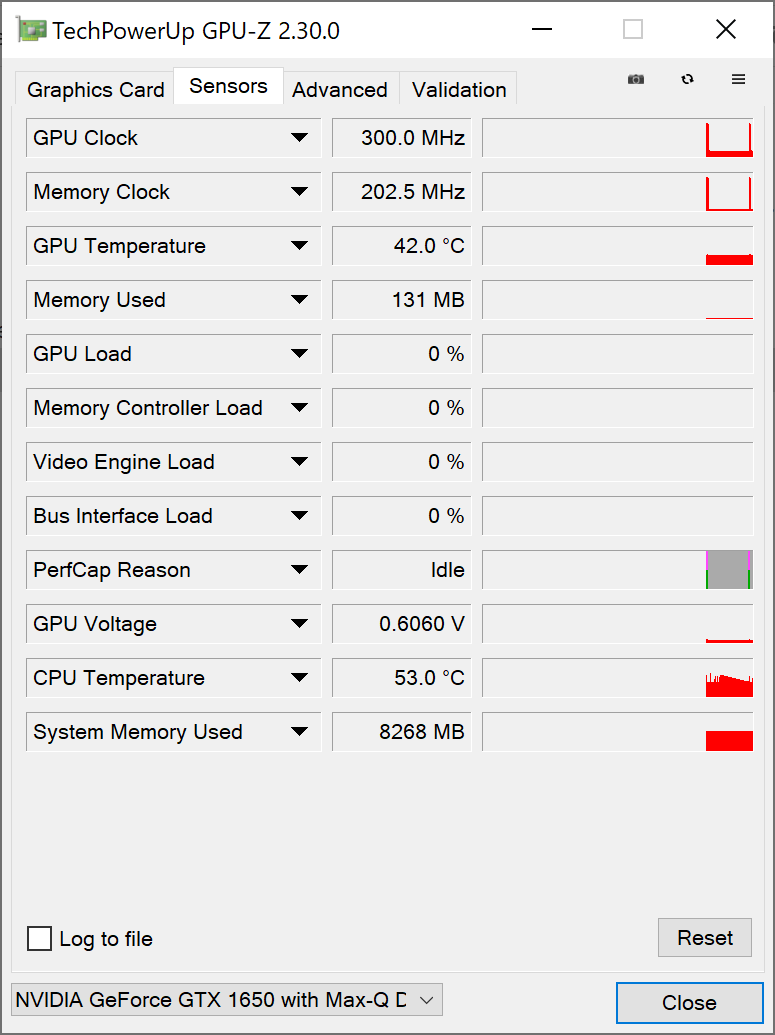The width and height of the screenshot is (775, 1035).
Task: Click the System Memory Used graph
Action: point(617,732)
